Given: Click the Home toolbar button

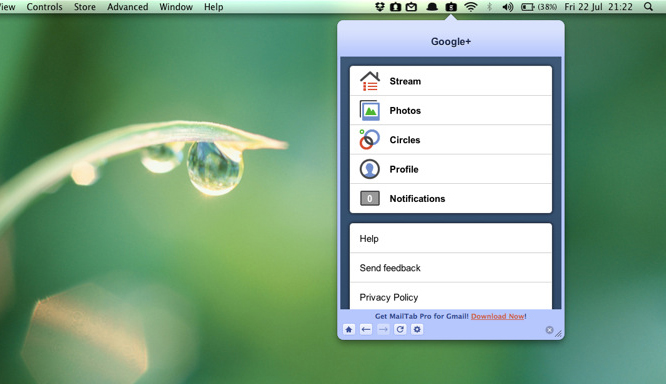Looking at the screenshot, I should tap(349, 329).
